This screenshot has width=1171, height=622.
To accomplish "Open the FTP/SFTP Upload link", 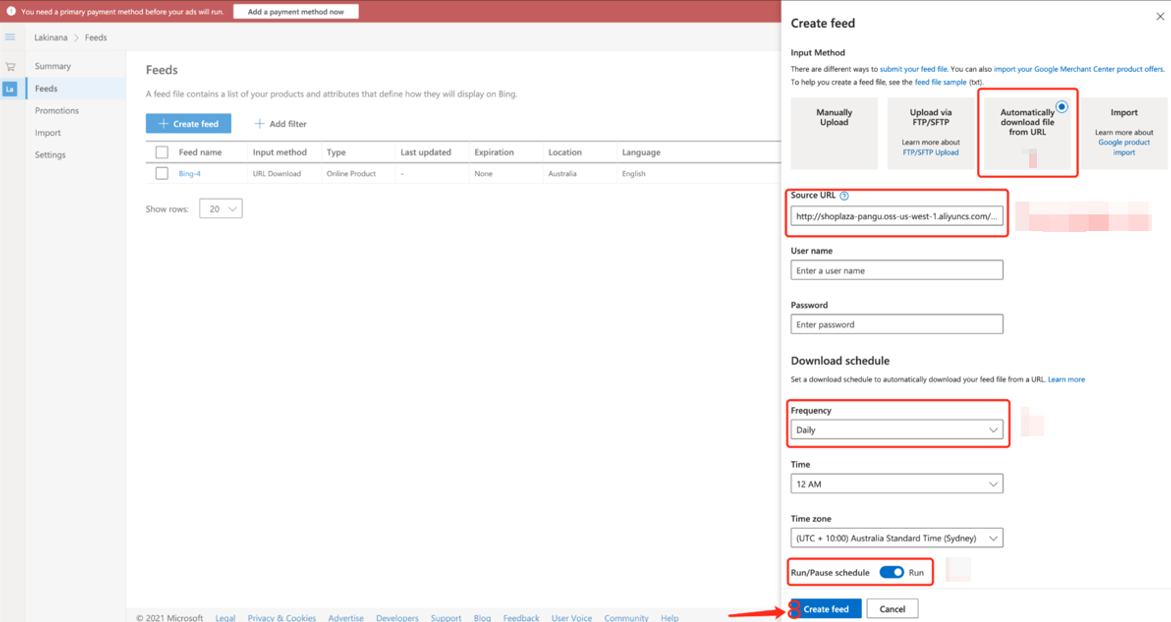I will [x=931, y=152].
